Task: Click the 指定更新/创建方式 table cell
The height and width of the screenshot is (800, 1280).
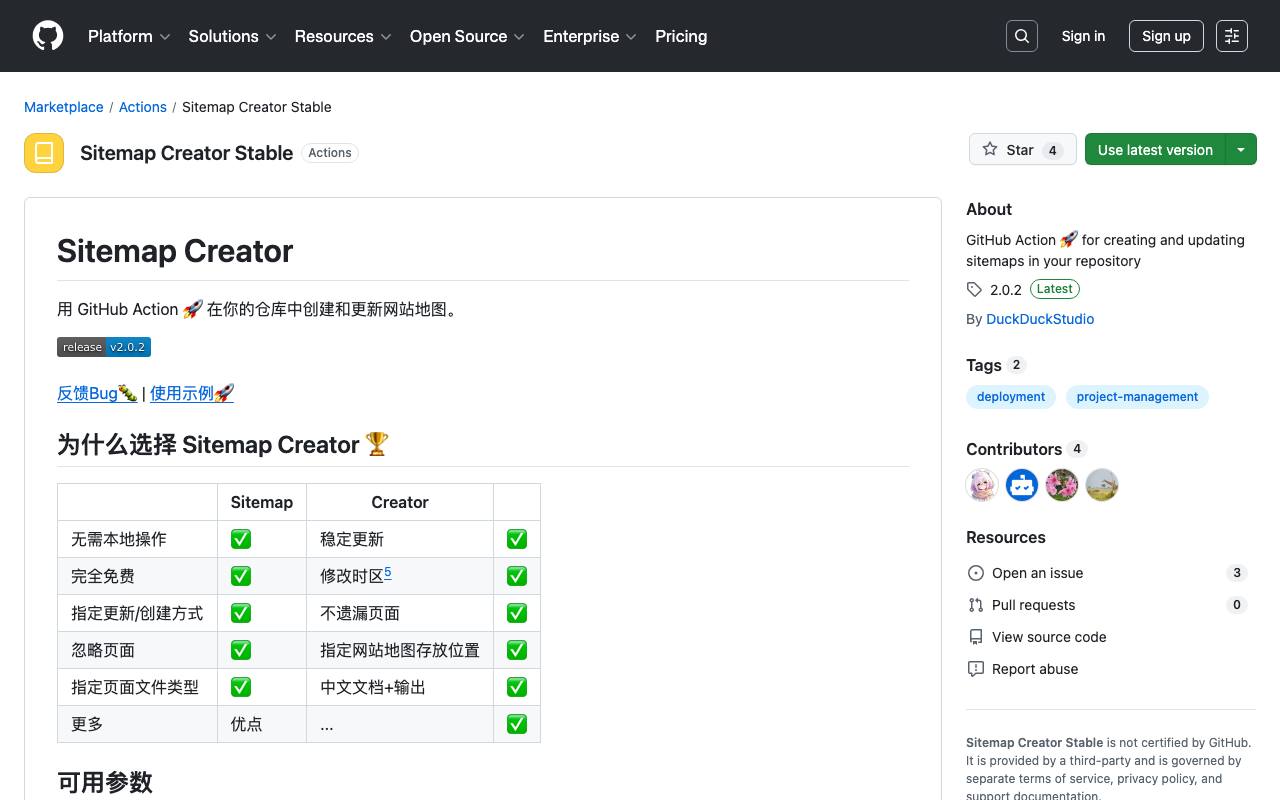Action: point(138,613)
